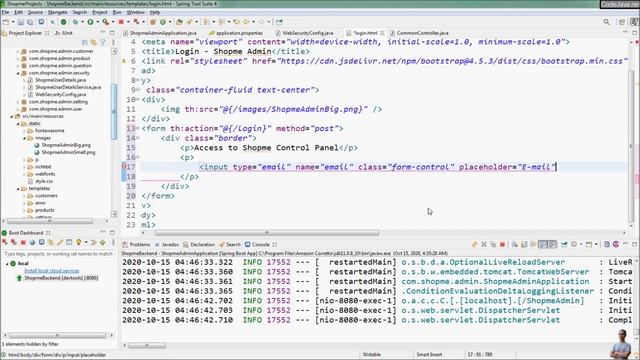Switch to ShopmeAdminApplication.java editor tab
This screenshot has height=360, width=640.
[160, 33]
